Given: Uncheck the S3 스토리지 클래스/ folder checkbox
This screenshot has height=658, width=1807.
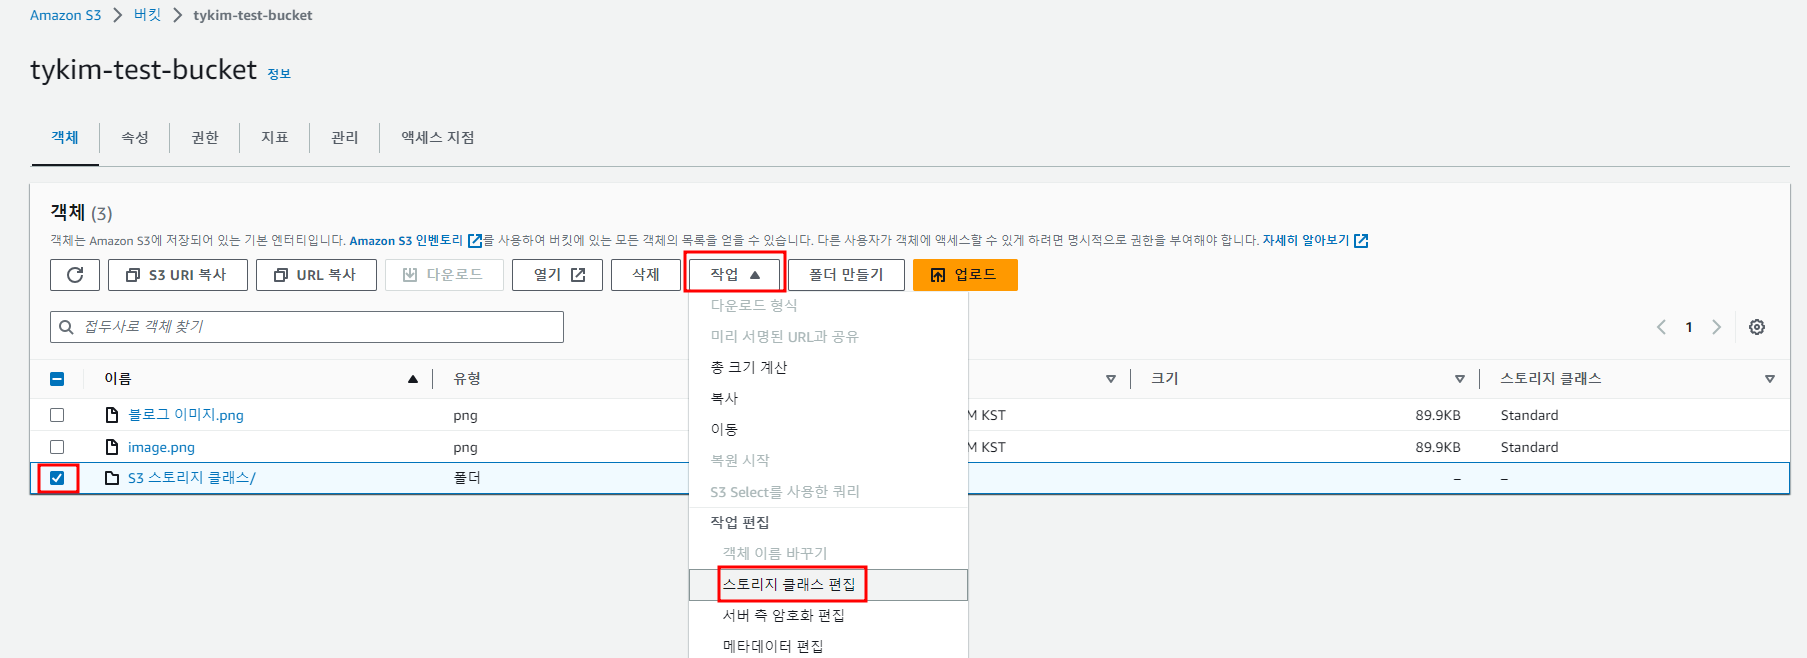Looking at the screenshot, I should click(57, 478).
